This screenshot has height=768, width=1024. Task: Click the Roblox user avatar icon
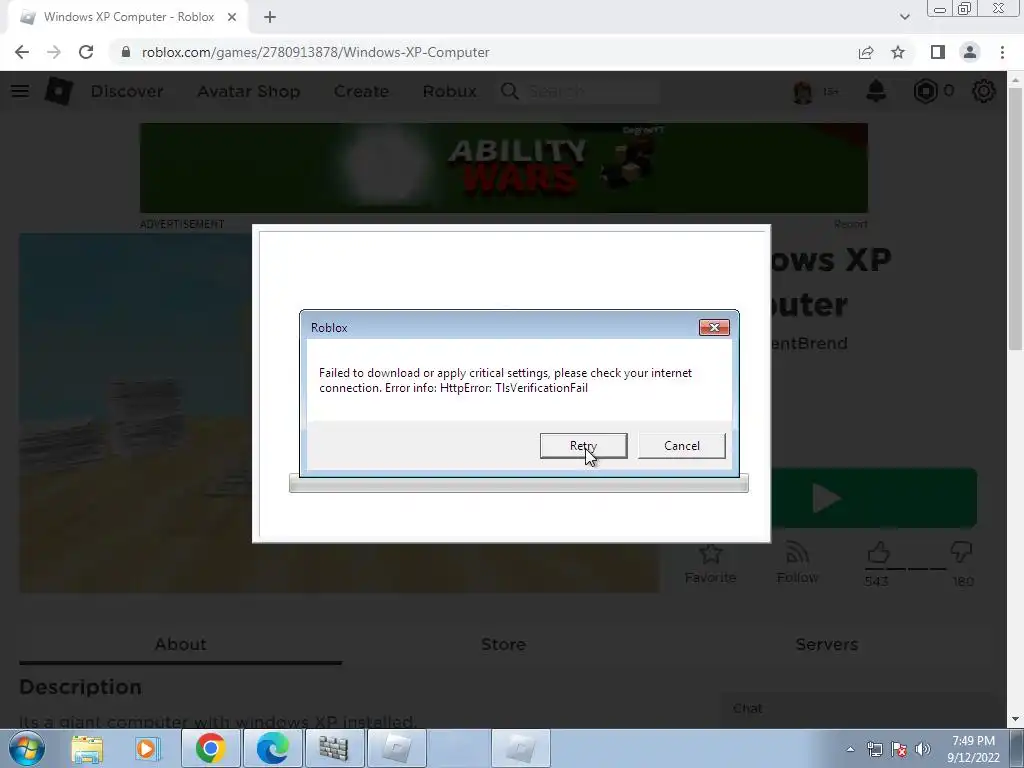coord(803,91)
